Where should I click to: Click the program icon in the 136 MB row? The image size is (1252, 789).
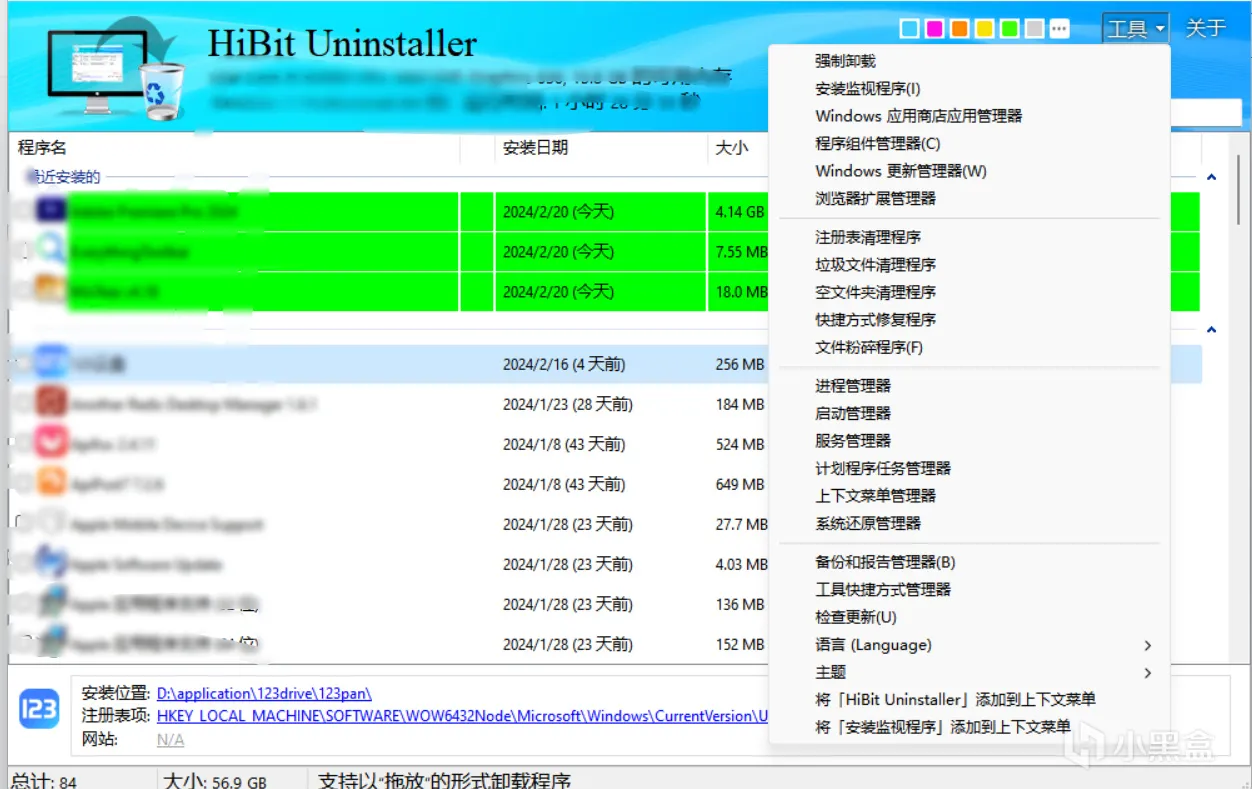52,604
